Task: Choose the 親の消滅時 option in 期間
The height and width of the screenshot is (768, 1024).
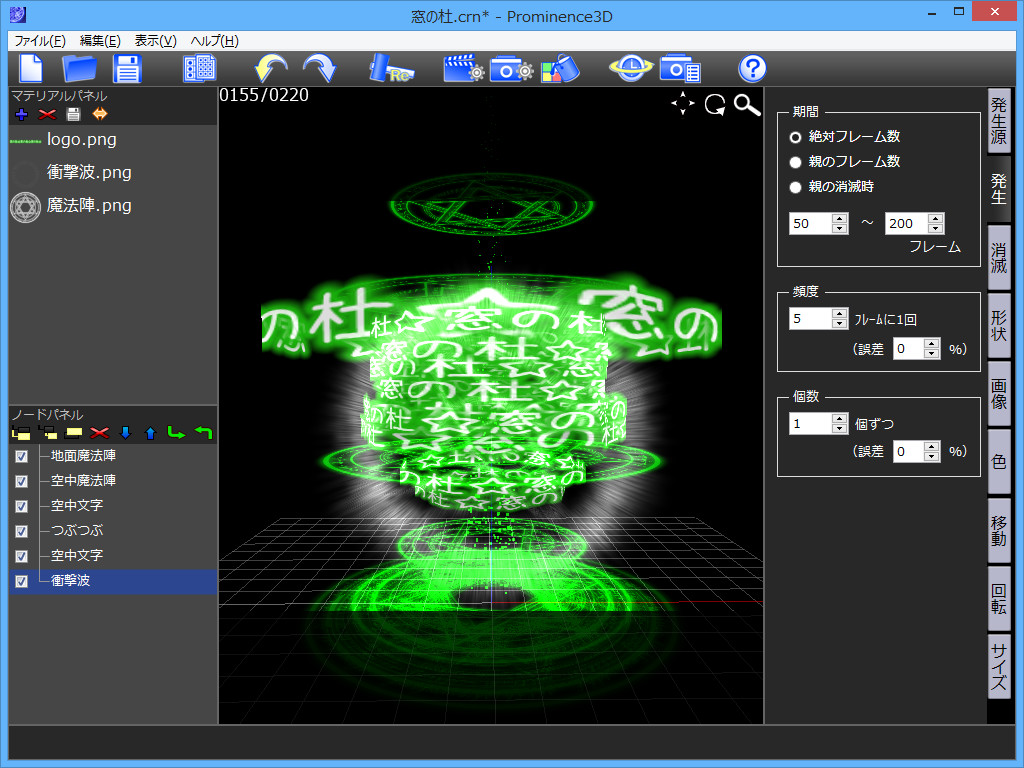Action: click(x=795, y=187)
